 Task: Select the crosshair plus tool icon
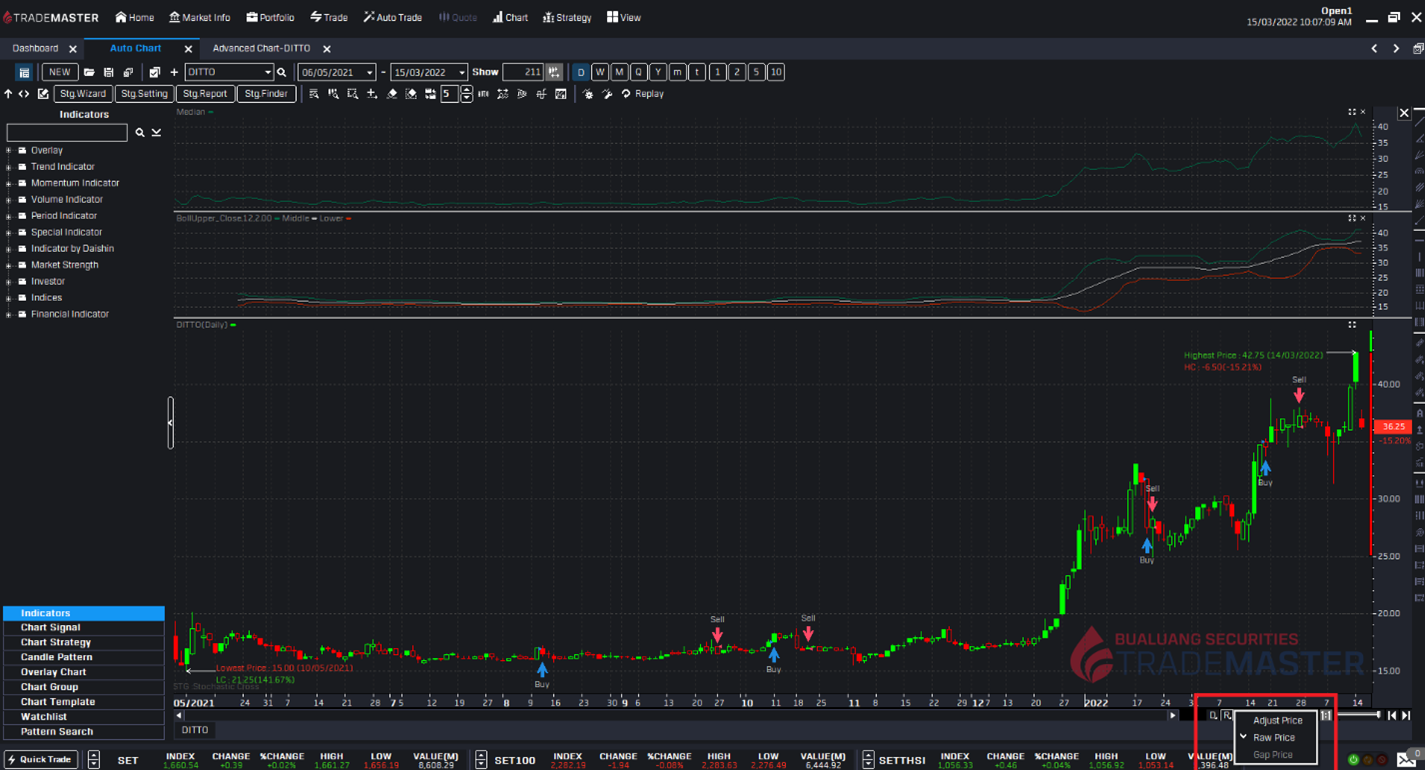372,94
